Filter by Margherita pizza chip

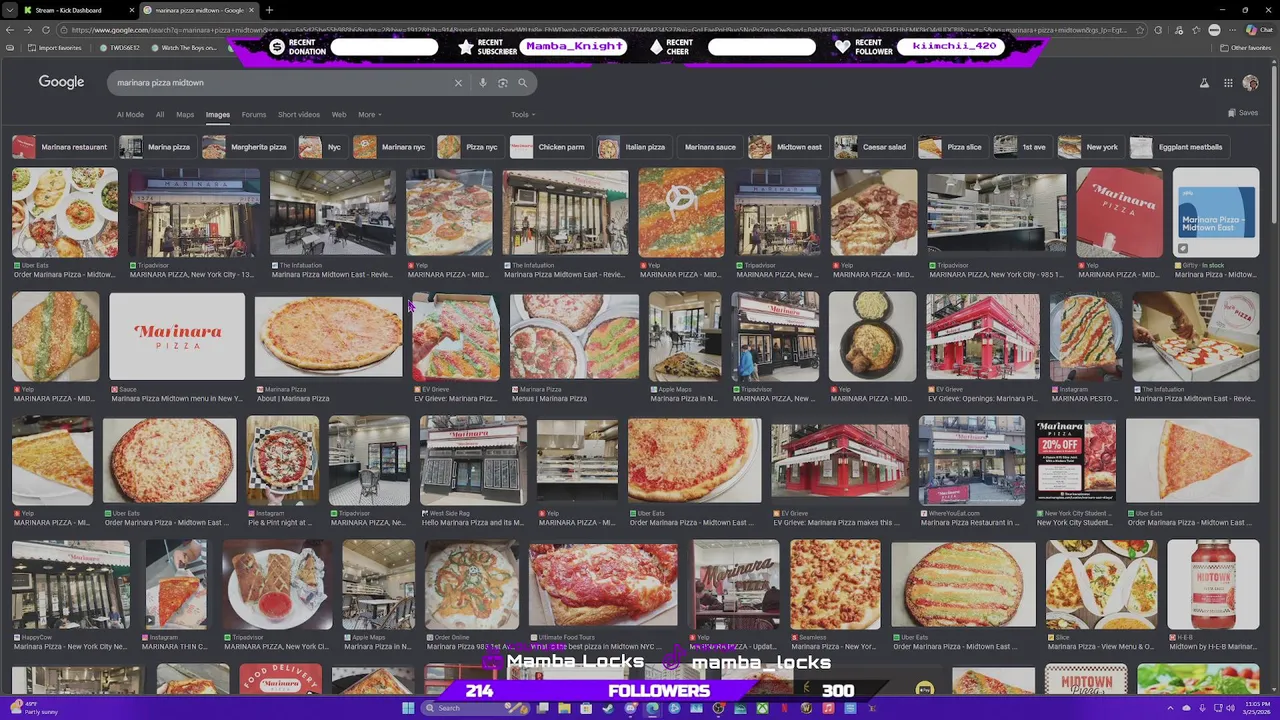(x=245, y=147)
